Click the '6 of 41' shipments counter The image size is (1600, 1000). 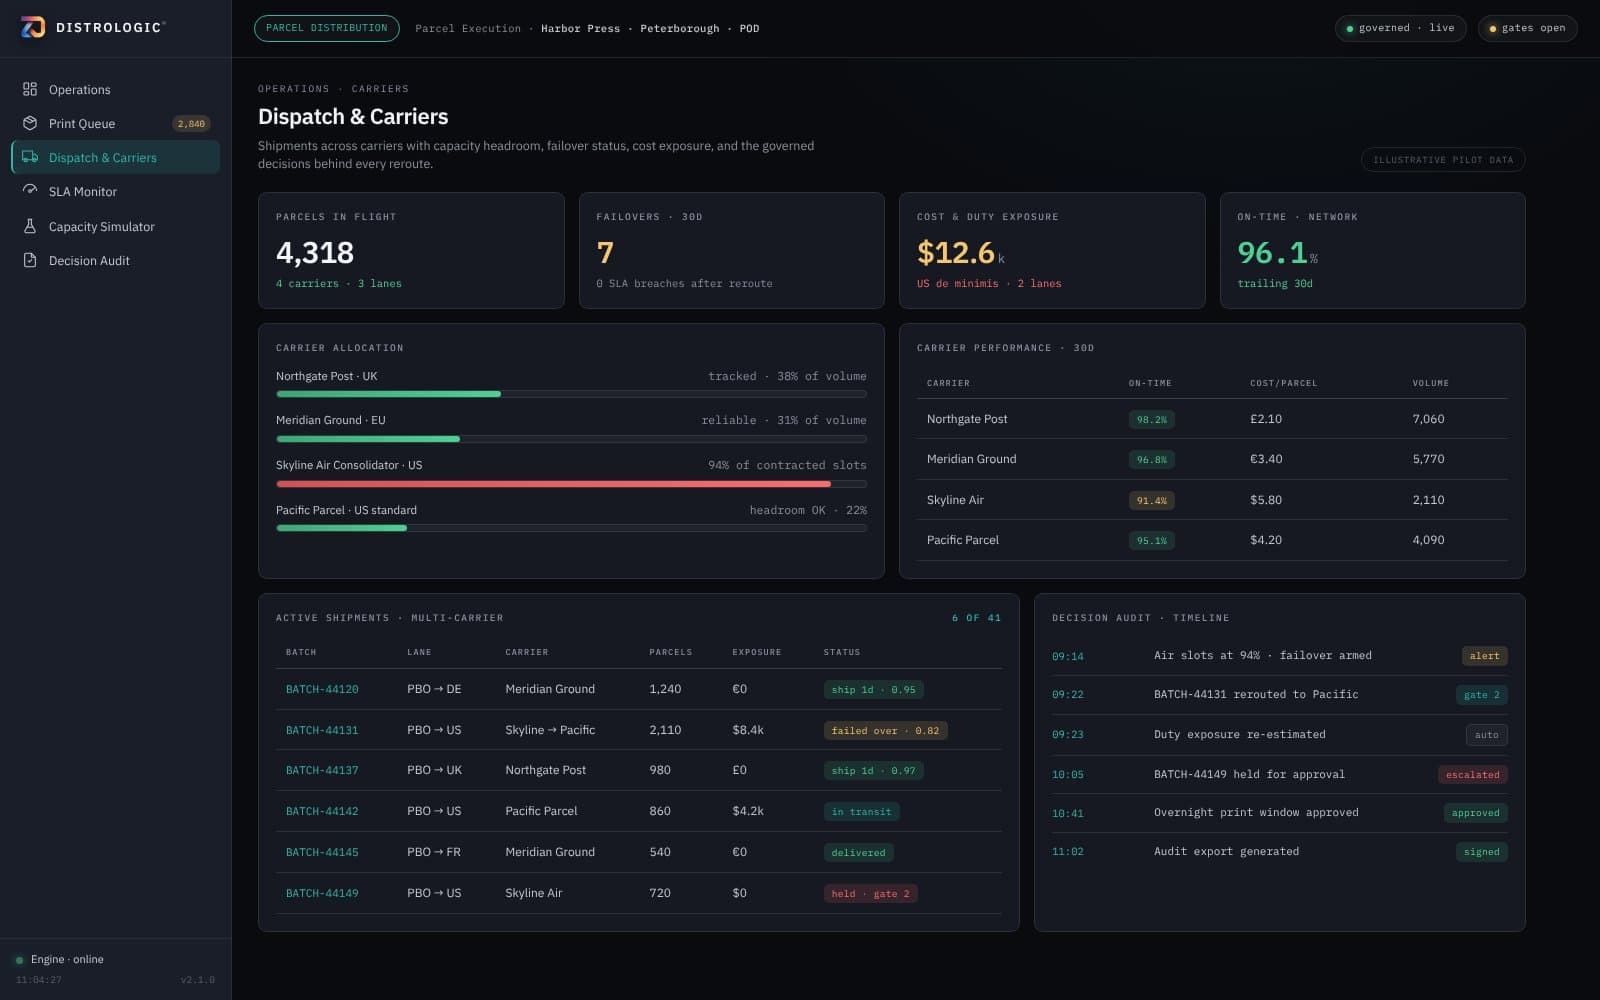pos(976,618)
